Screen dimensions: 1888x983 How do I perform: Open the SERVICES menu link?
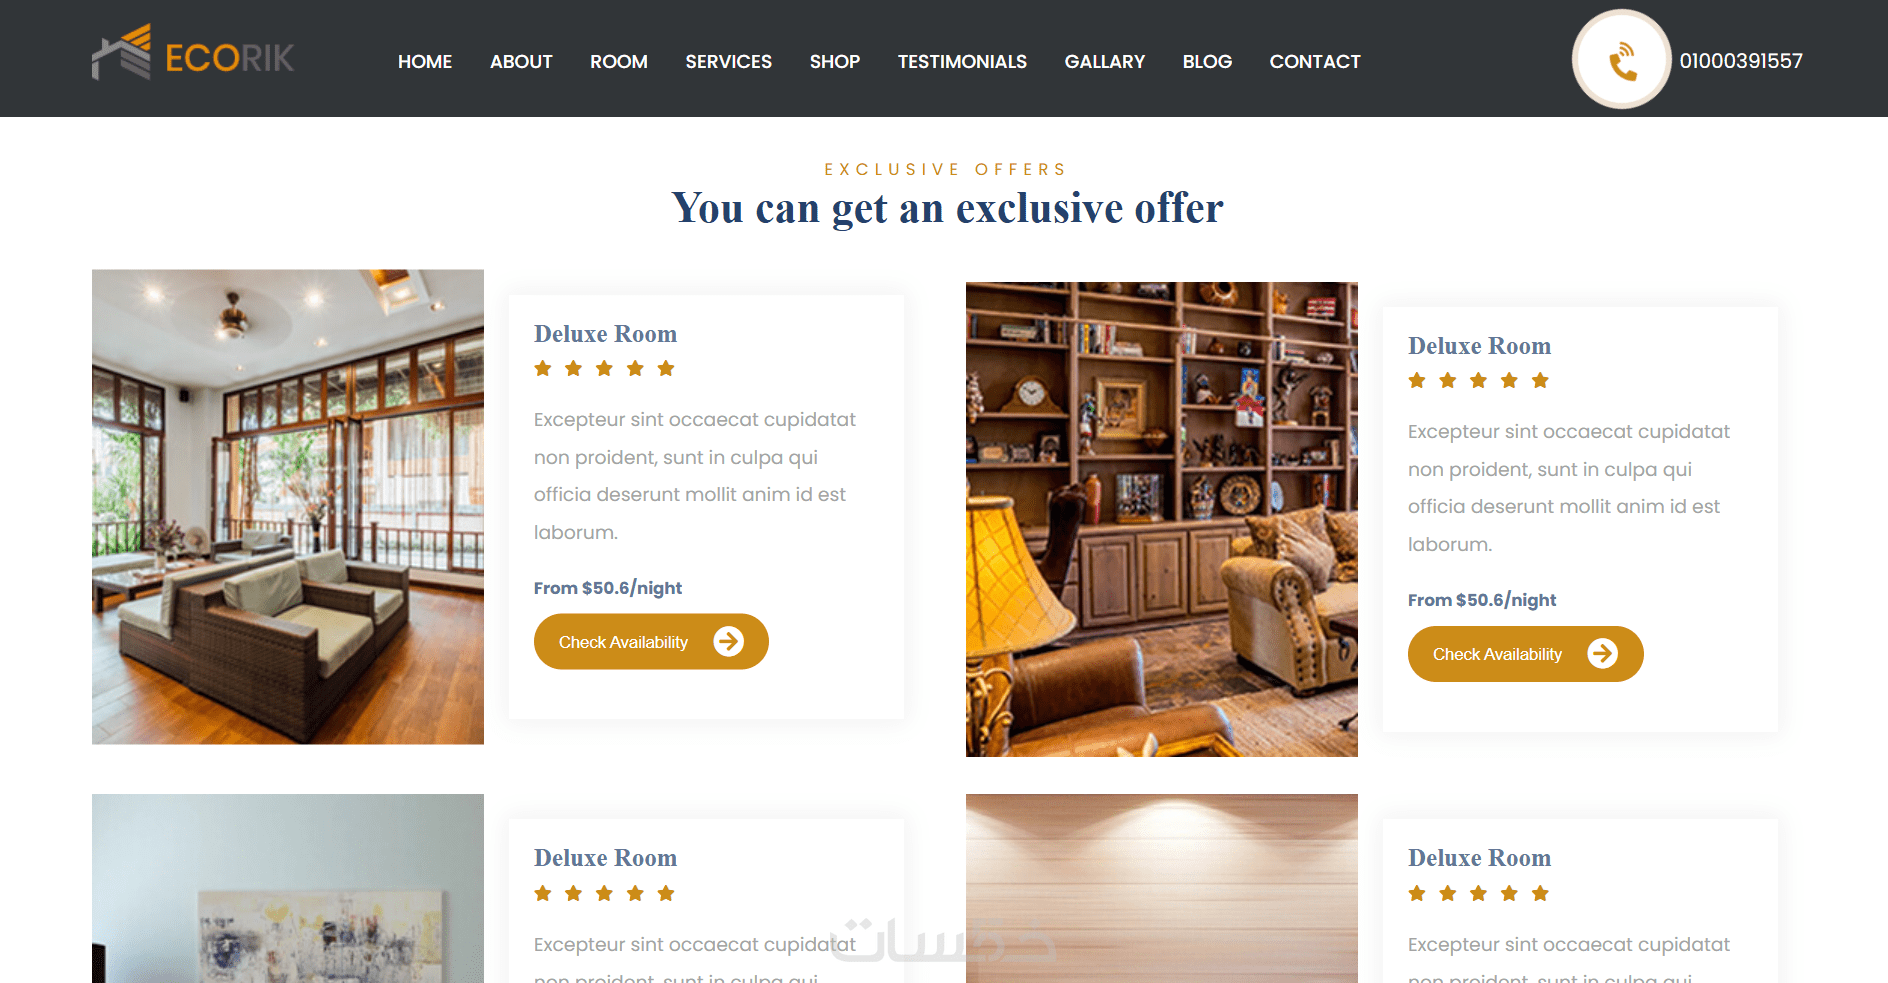click(x=729, y=62)
